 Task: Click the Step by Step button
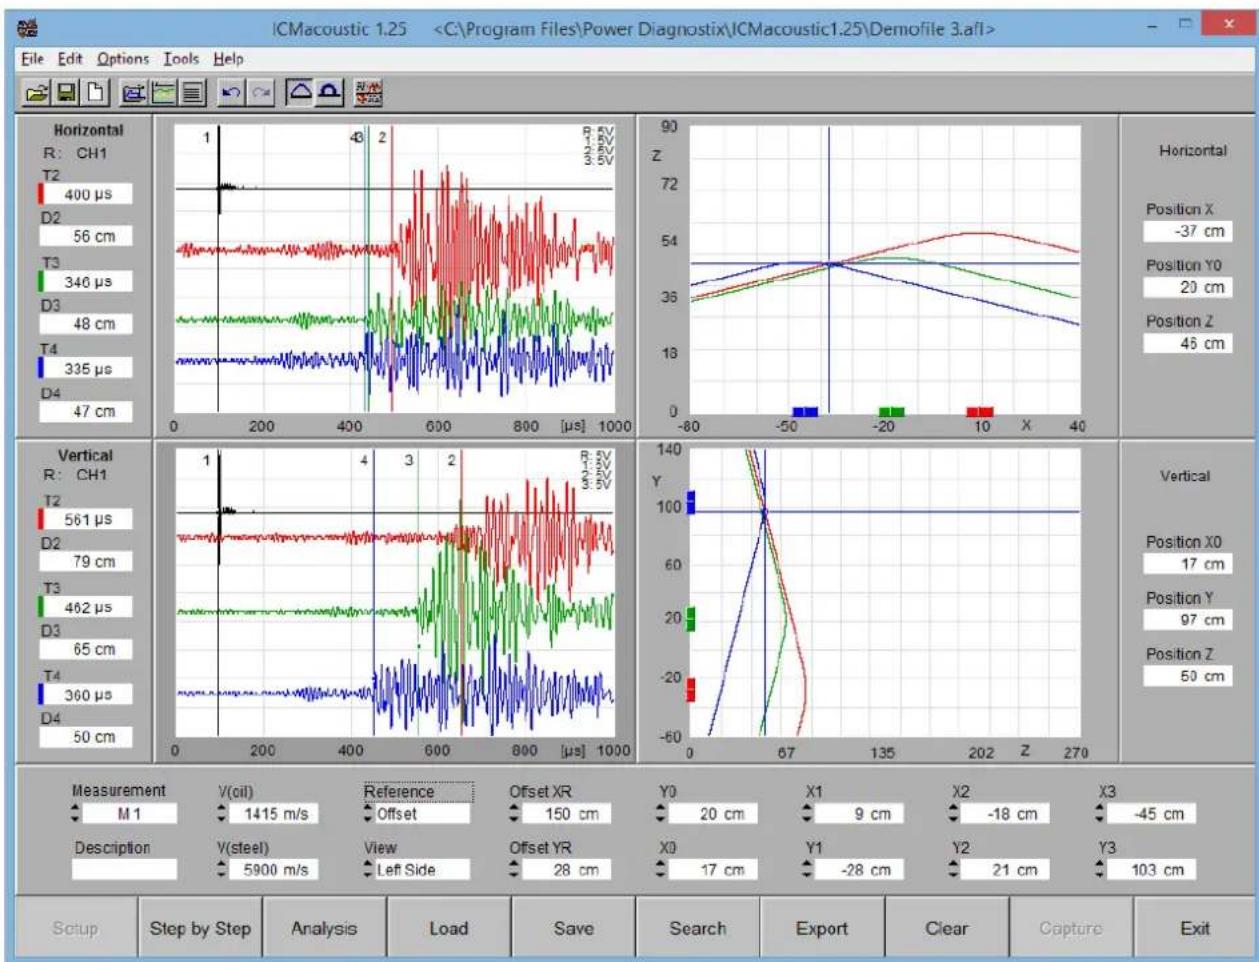click(x=200, y=928)
